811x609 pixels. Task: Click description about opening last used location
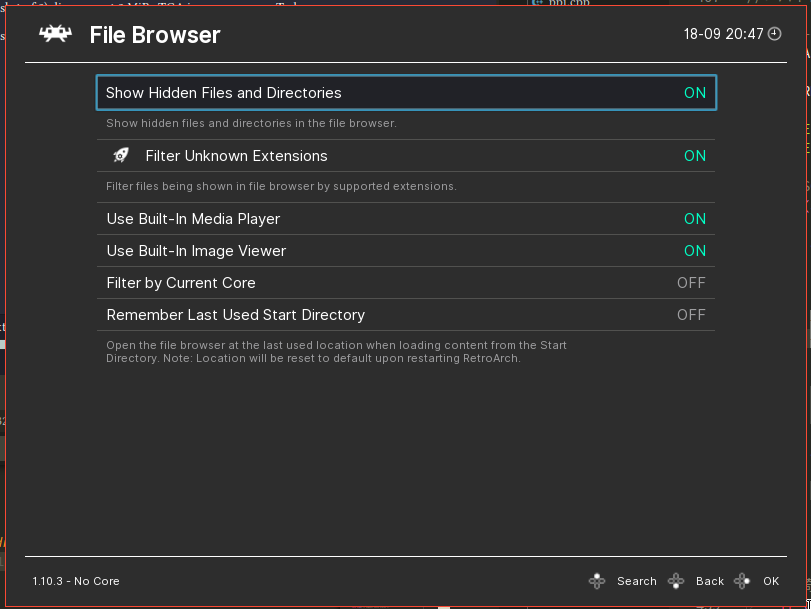pyautogui.click(x=336, y=352)
